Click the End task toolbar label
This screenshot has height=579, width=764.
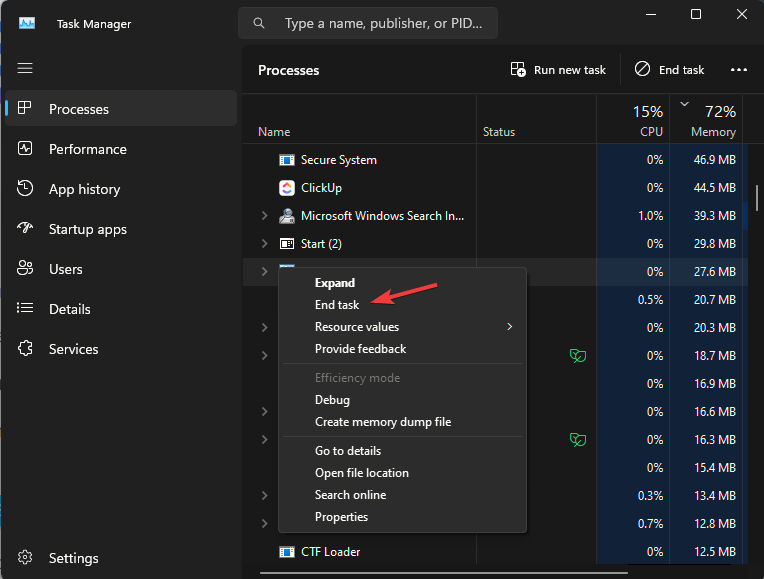pyautogui.click(x=681, y=70)
